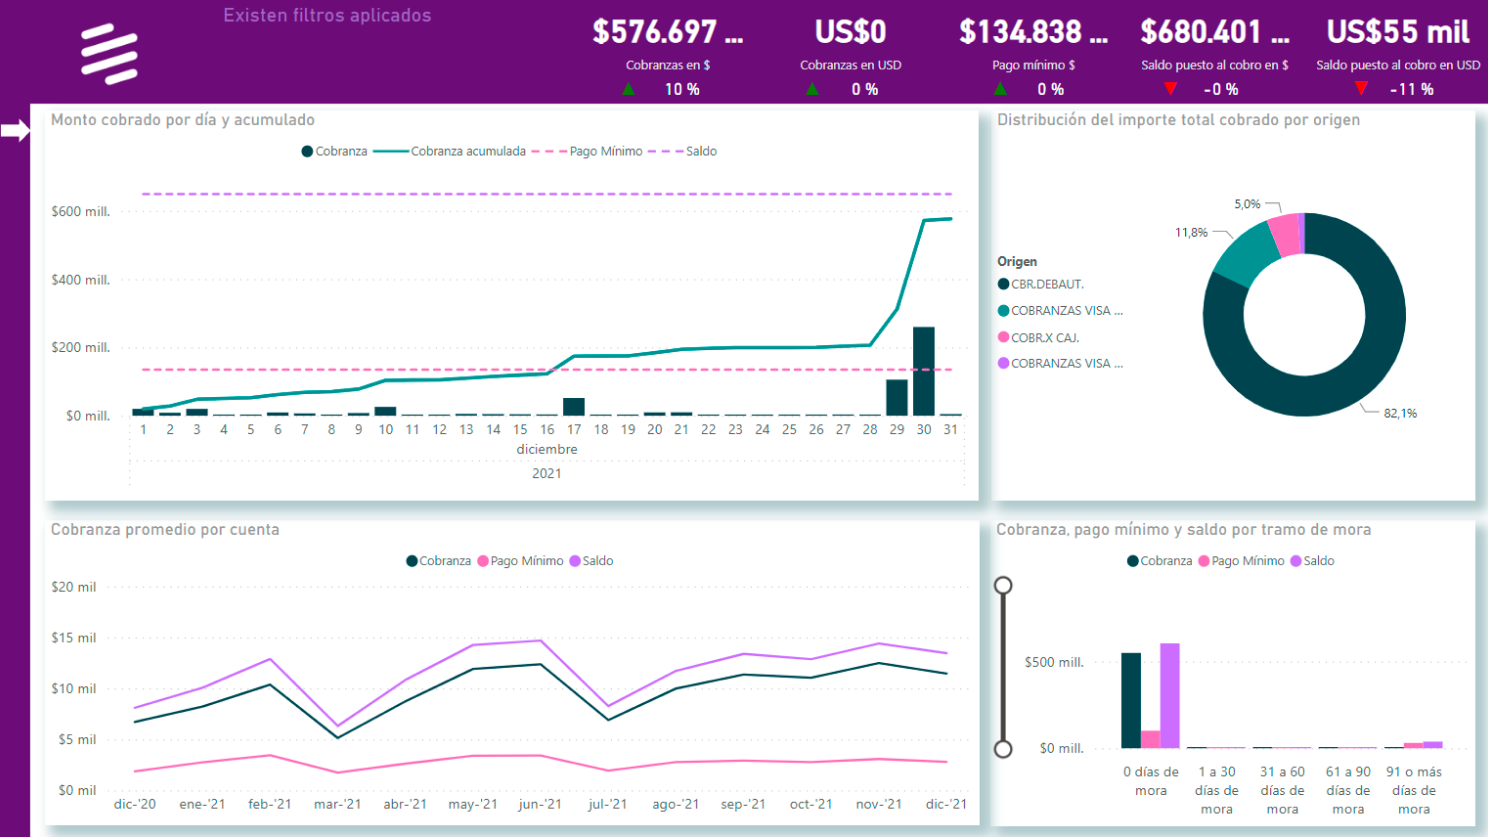Image resolution: width=1488 pixels, height=837 pixels.
Task: Click CBR.DEBAUT. legend marker in Origen list
Action: pyautogui.click(x=1003, y=284)
